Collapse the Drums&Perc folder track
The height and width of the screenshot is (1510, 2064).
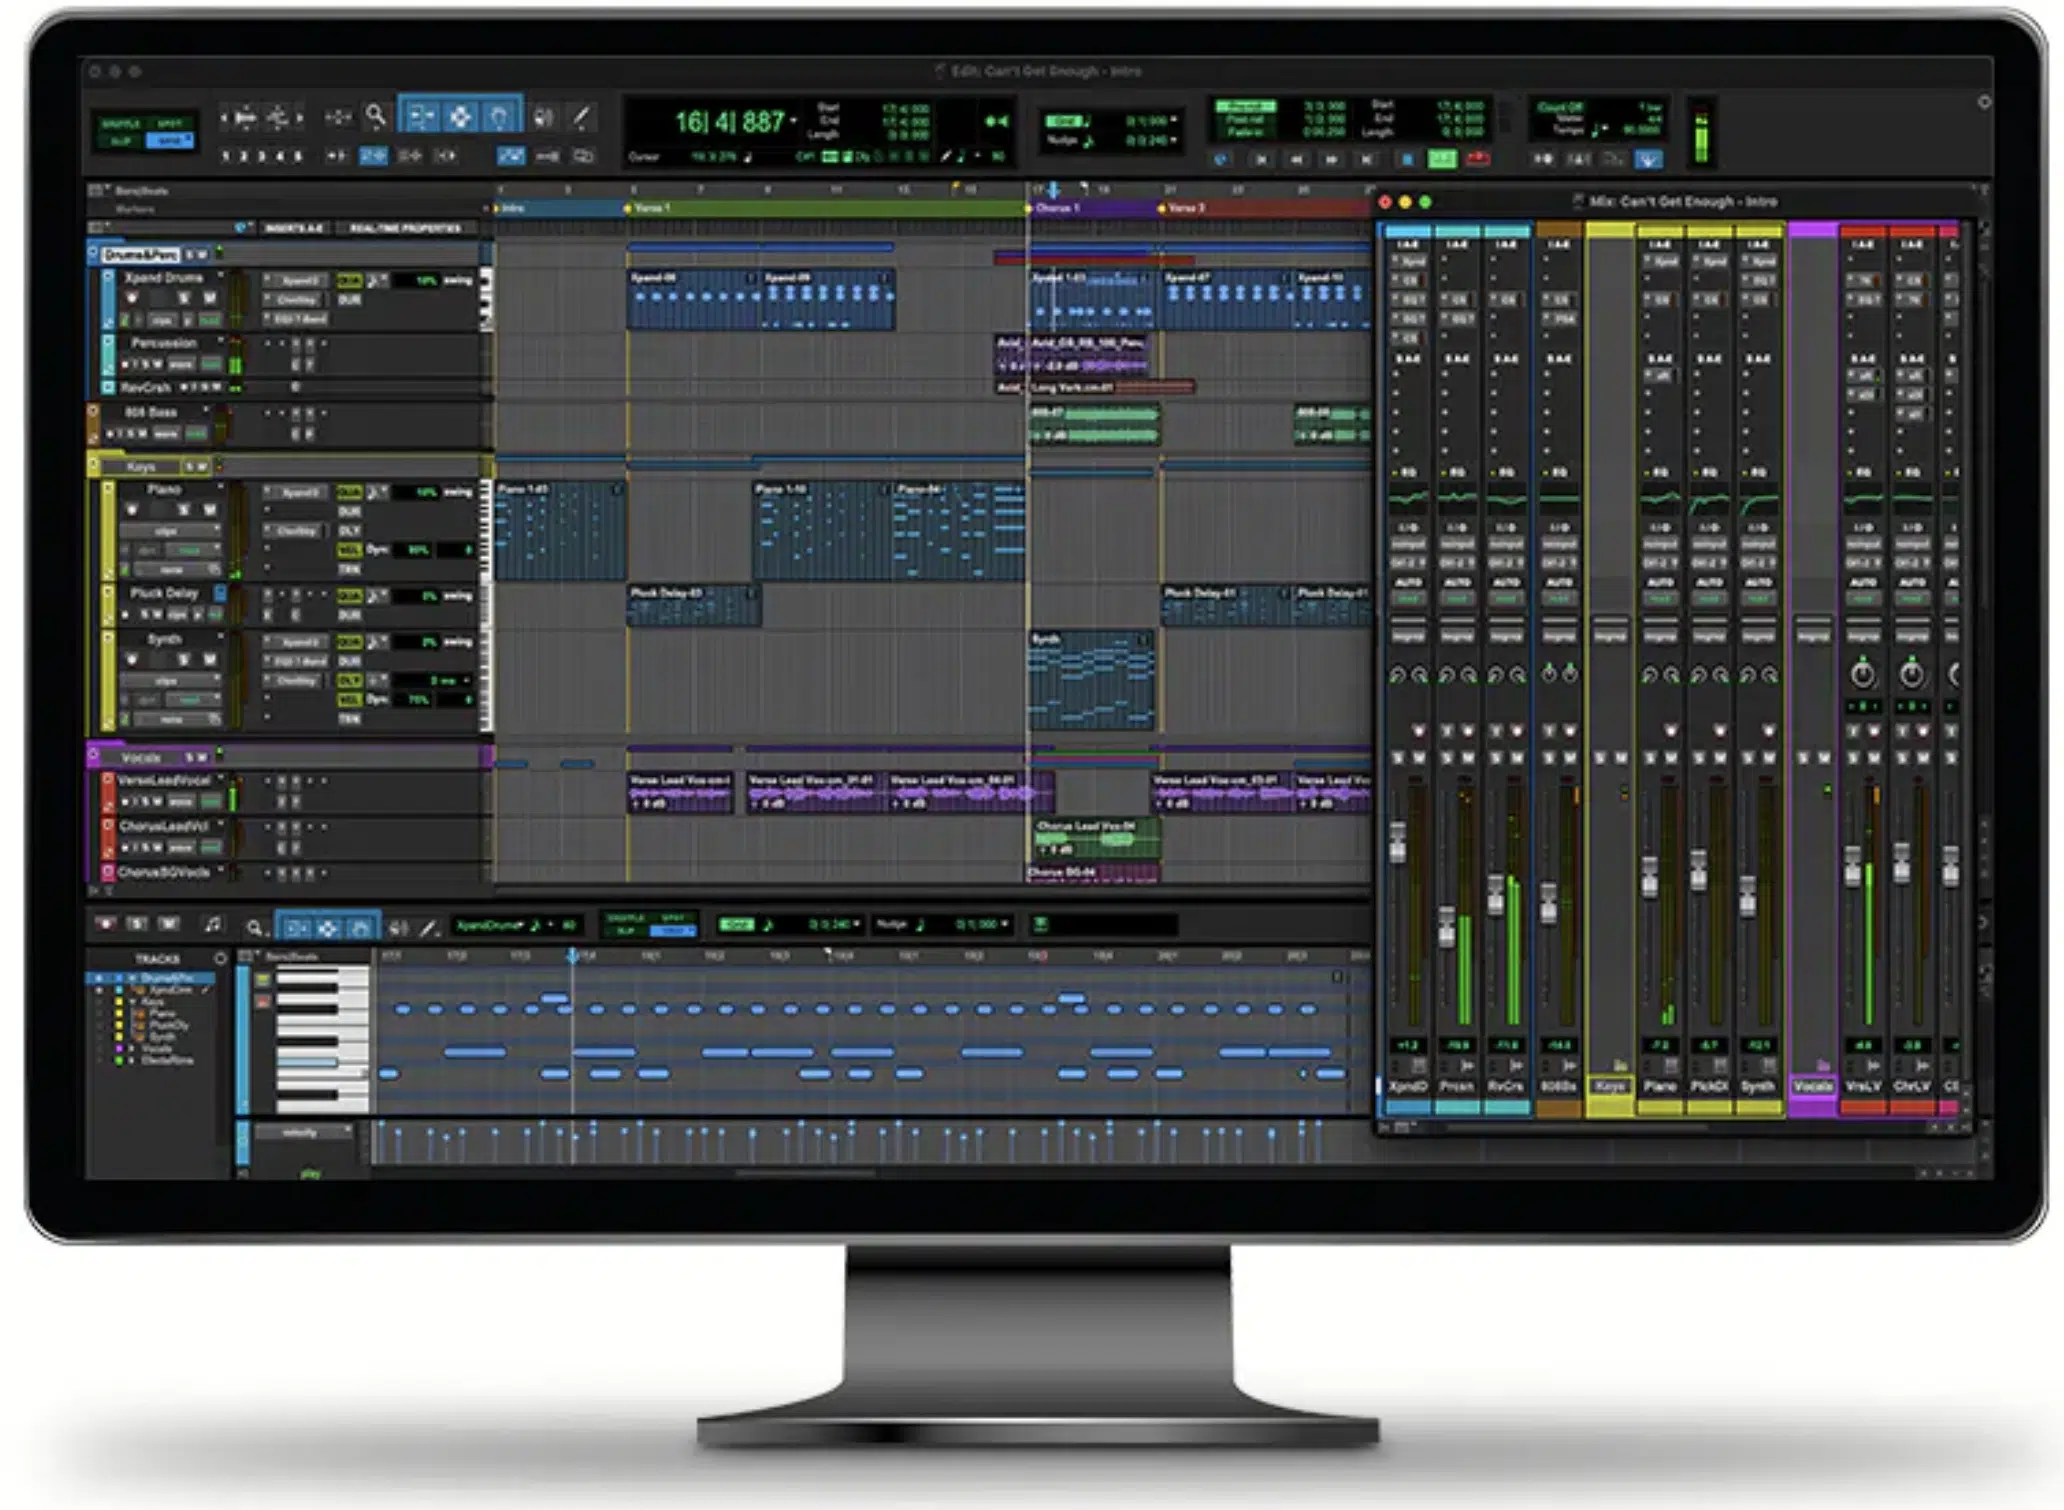click(93, 254)
